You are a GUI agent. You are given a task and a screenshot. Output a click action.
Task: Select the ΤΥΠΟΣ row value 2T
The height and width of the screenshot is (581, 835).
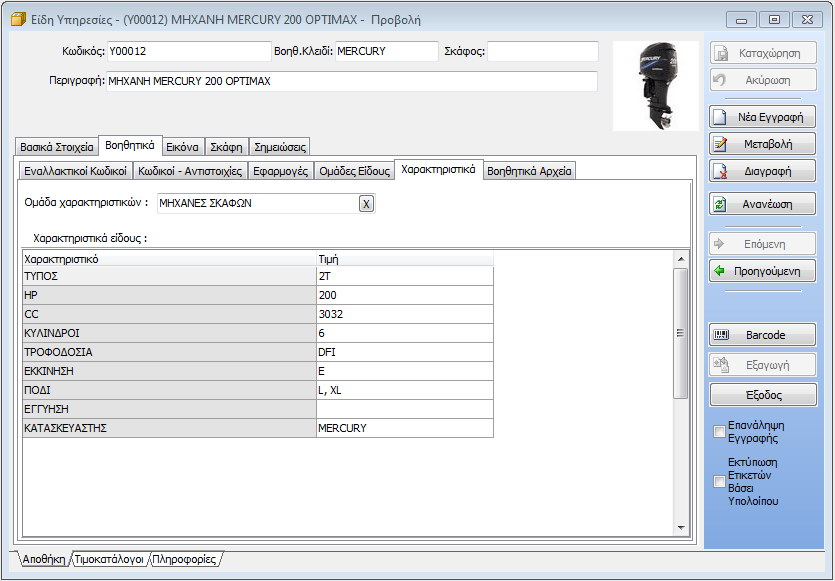pyautogui.click(x=405, y=276)
